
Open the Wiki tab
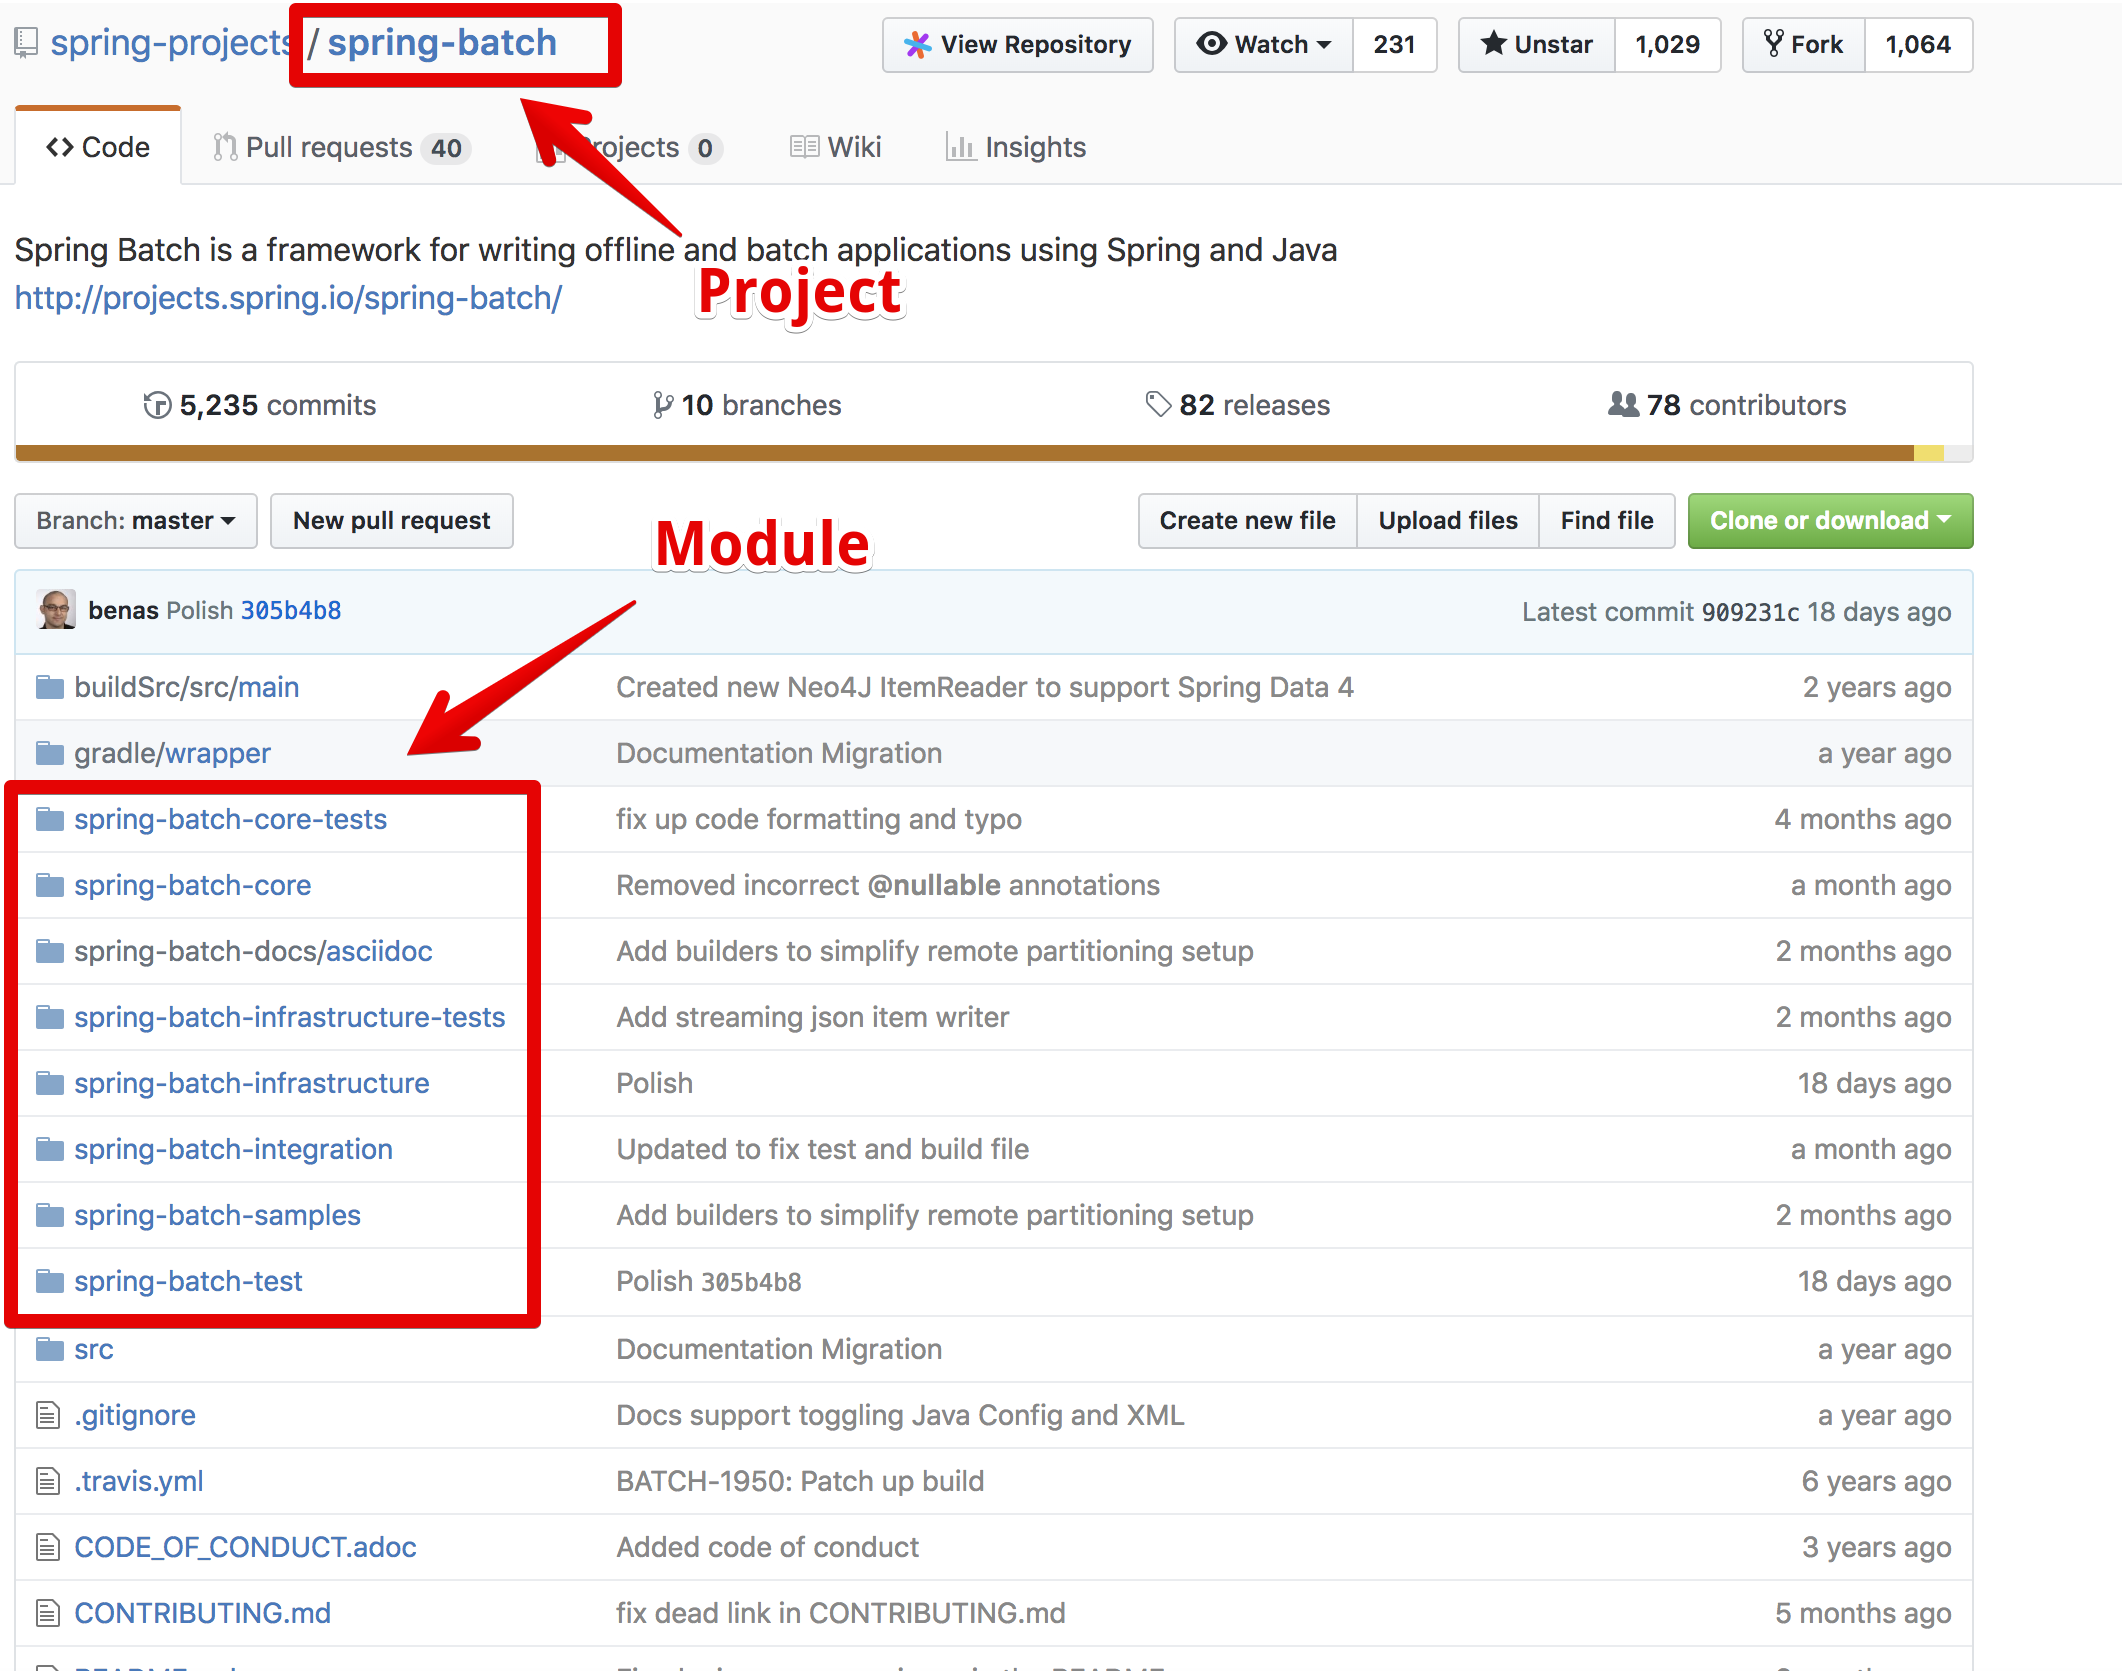[x=836, y=147]
